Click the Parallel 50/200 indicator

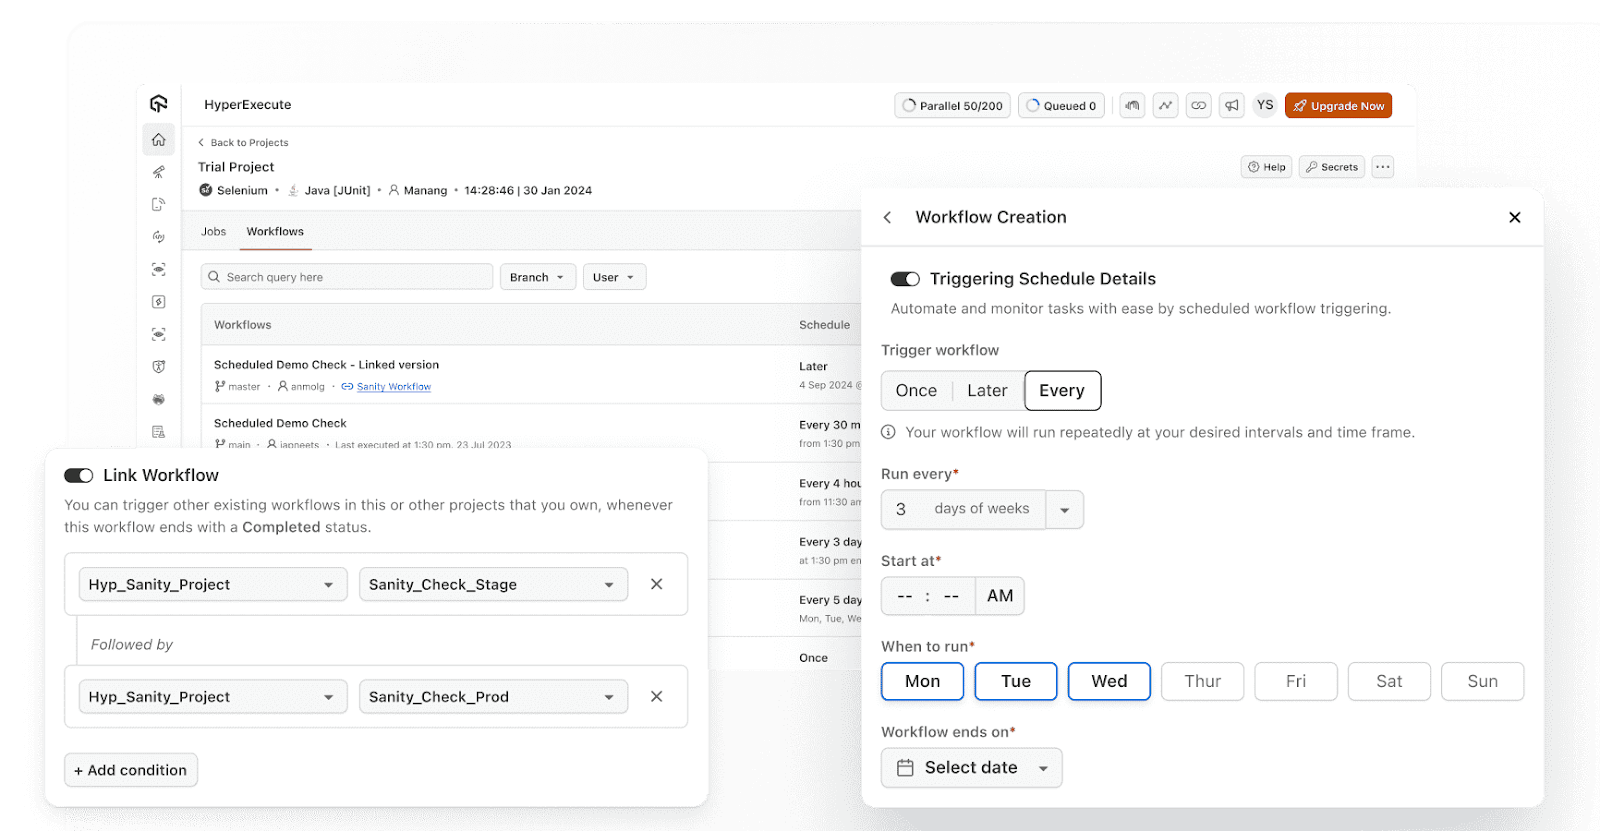[x=952, y=105]
